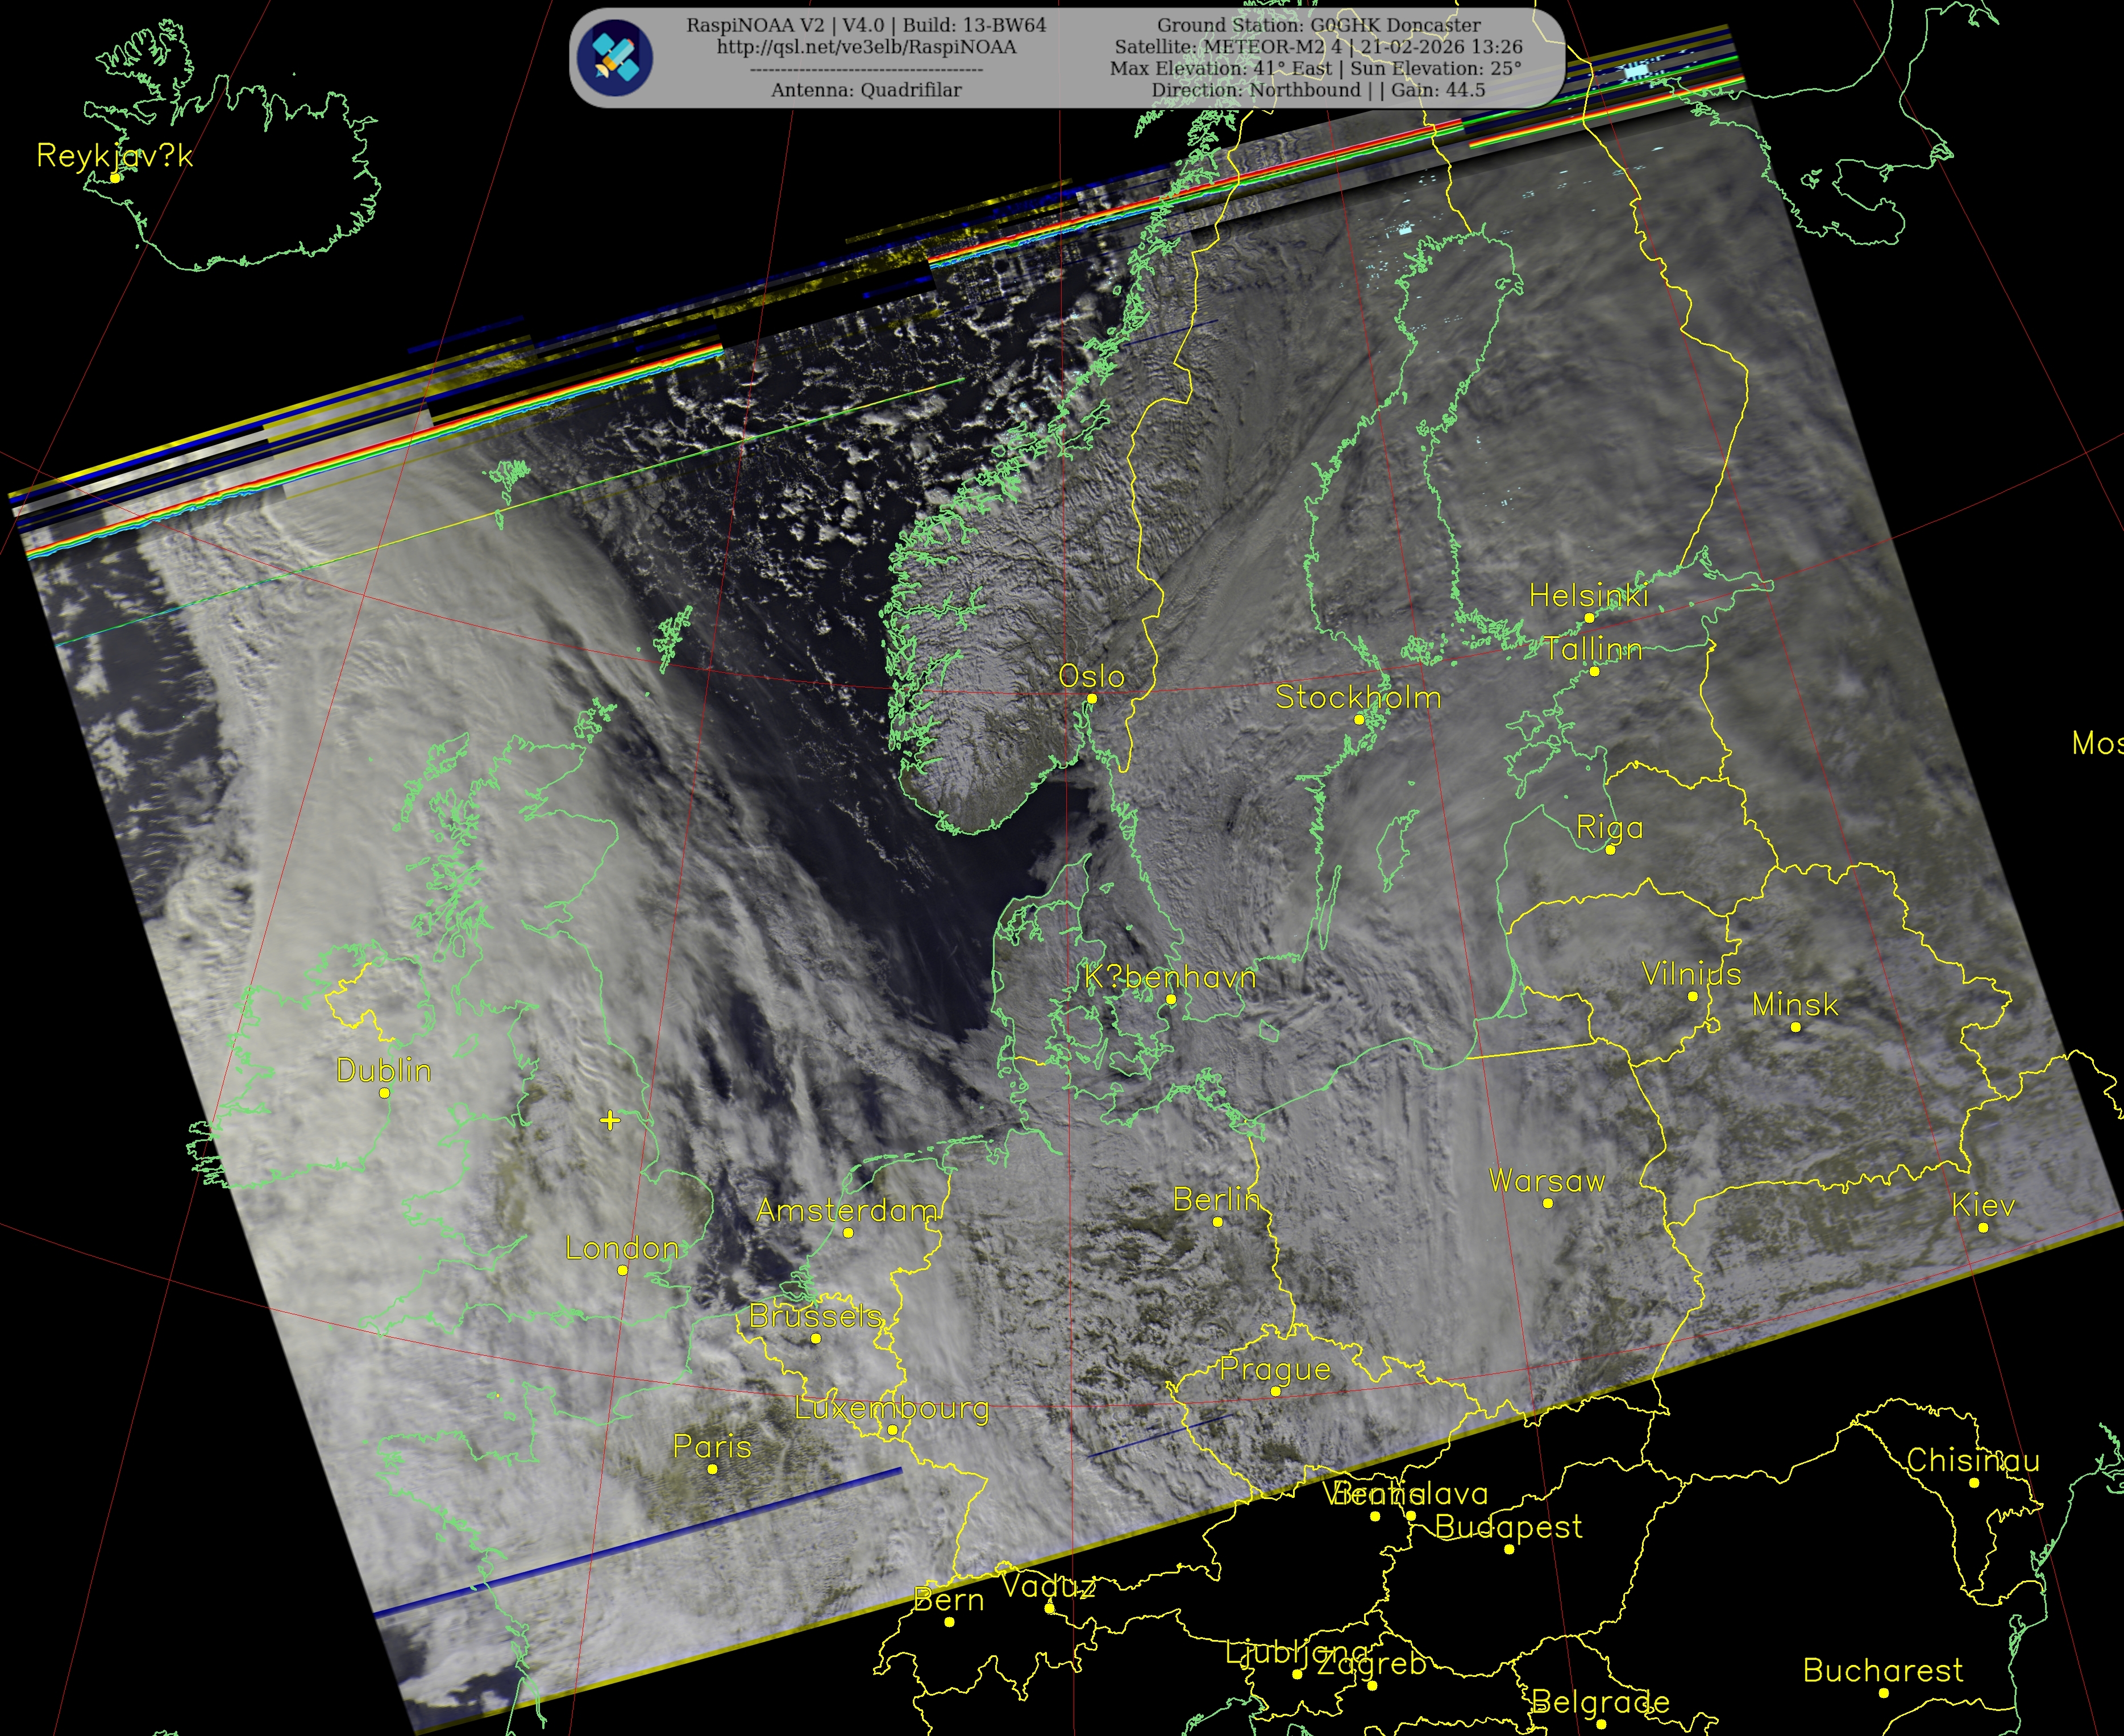The width and height of the screenshot is (2124, 1736).
Task: Click the Reykjavik city dot marker
Action: point(116,178)
